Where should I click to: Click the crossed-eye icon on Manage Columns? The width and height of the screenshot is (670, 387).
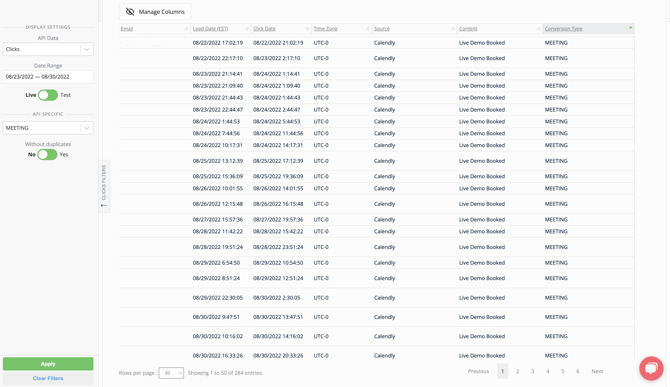coord(130,12)
